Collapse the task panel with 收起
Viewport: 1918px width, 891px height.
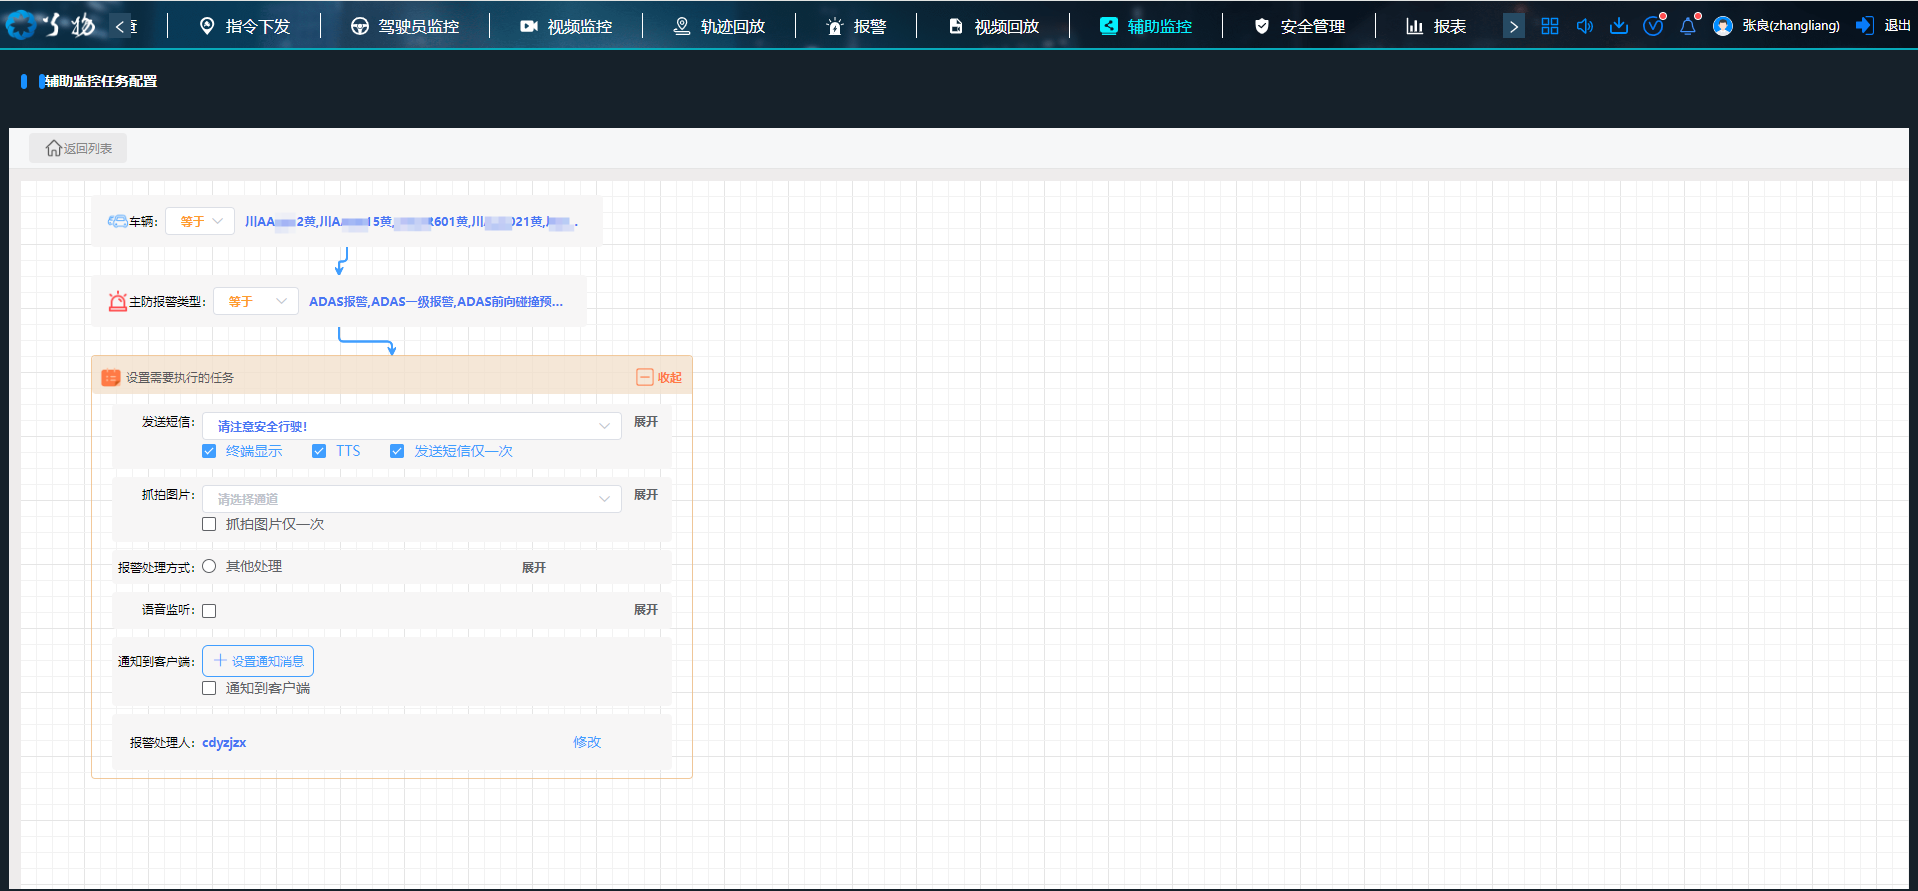tap(659, 377)
